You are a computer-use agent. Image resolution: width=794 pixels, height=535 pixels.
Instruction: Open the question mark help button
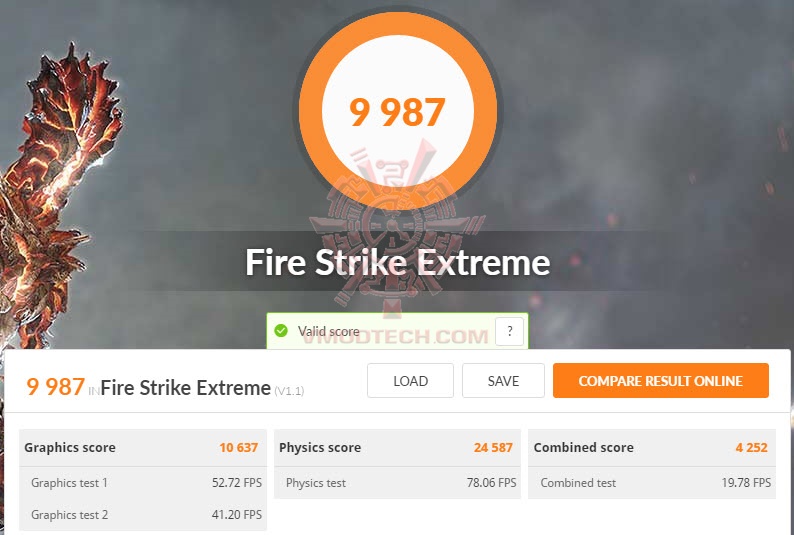pyautogui.click(x=509, y=332)
